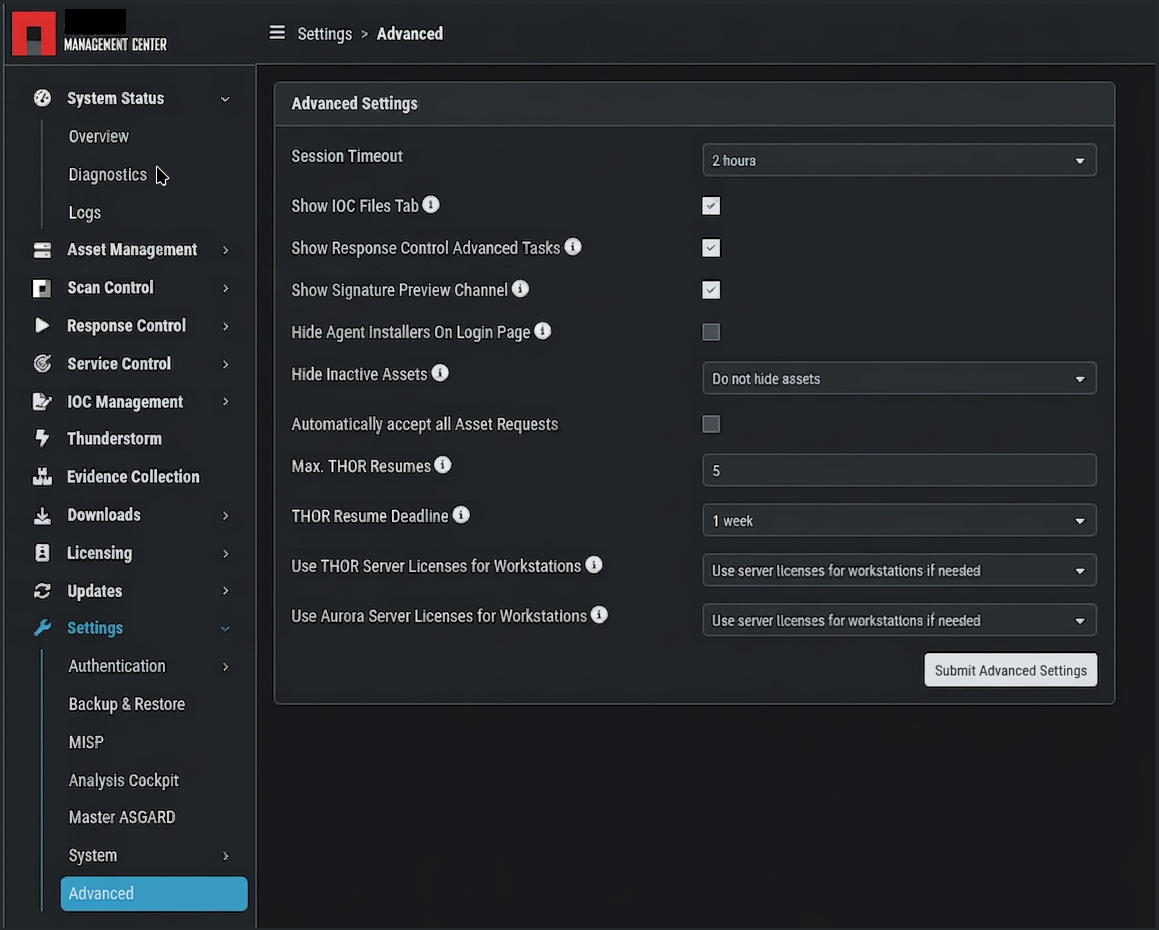
Task: Open the THOR Resume Deadline dropdown
Action: [899, 520]
